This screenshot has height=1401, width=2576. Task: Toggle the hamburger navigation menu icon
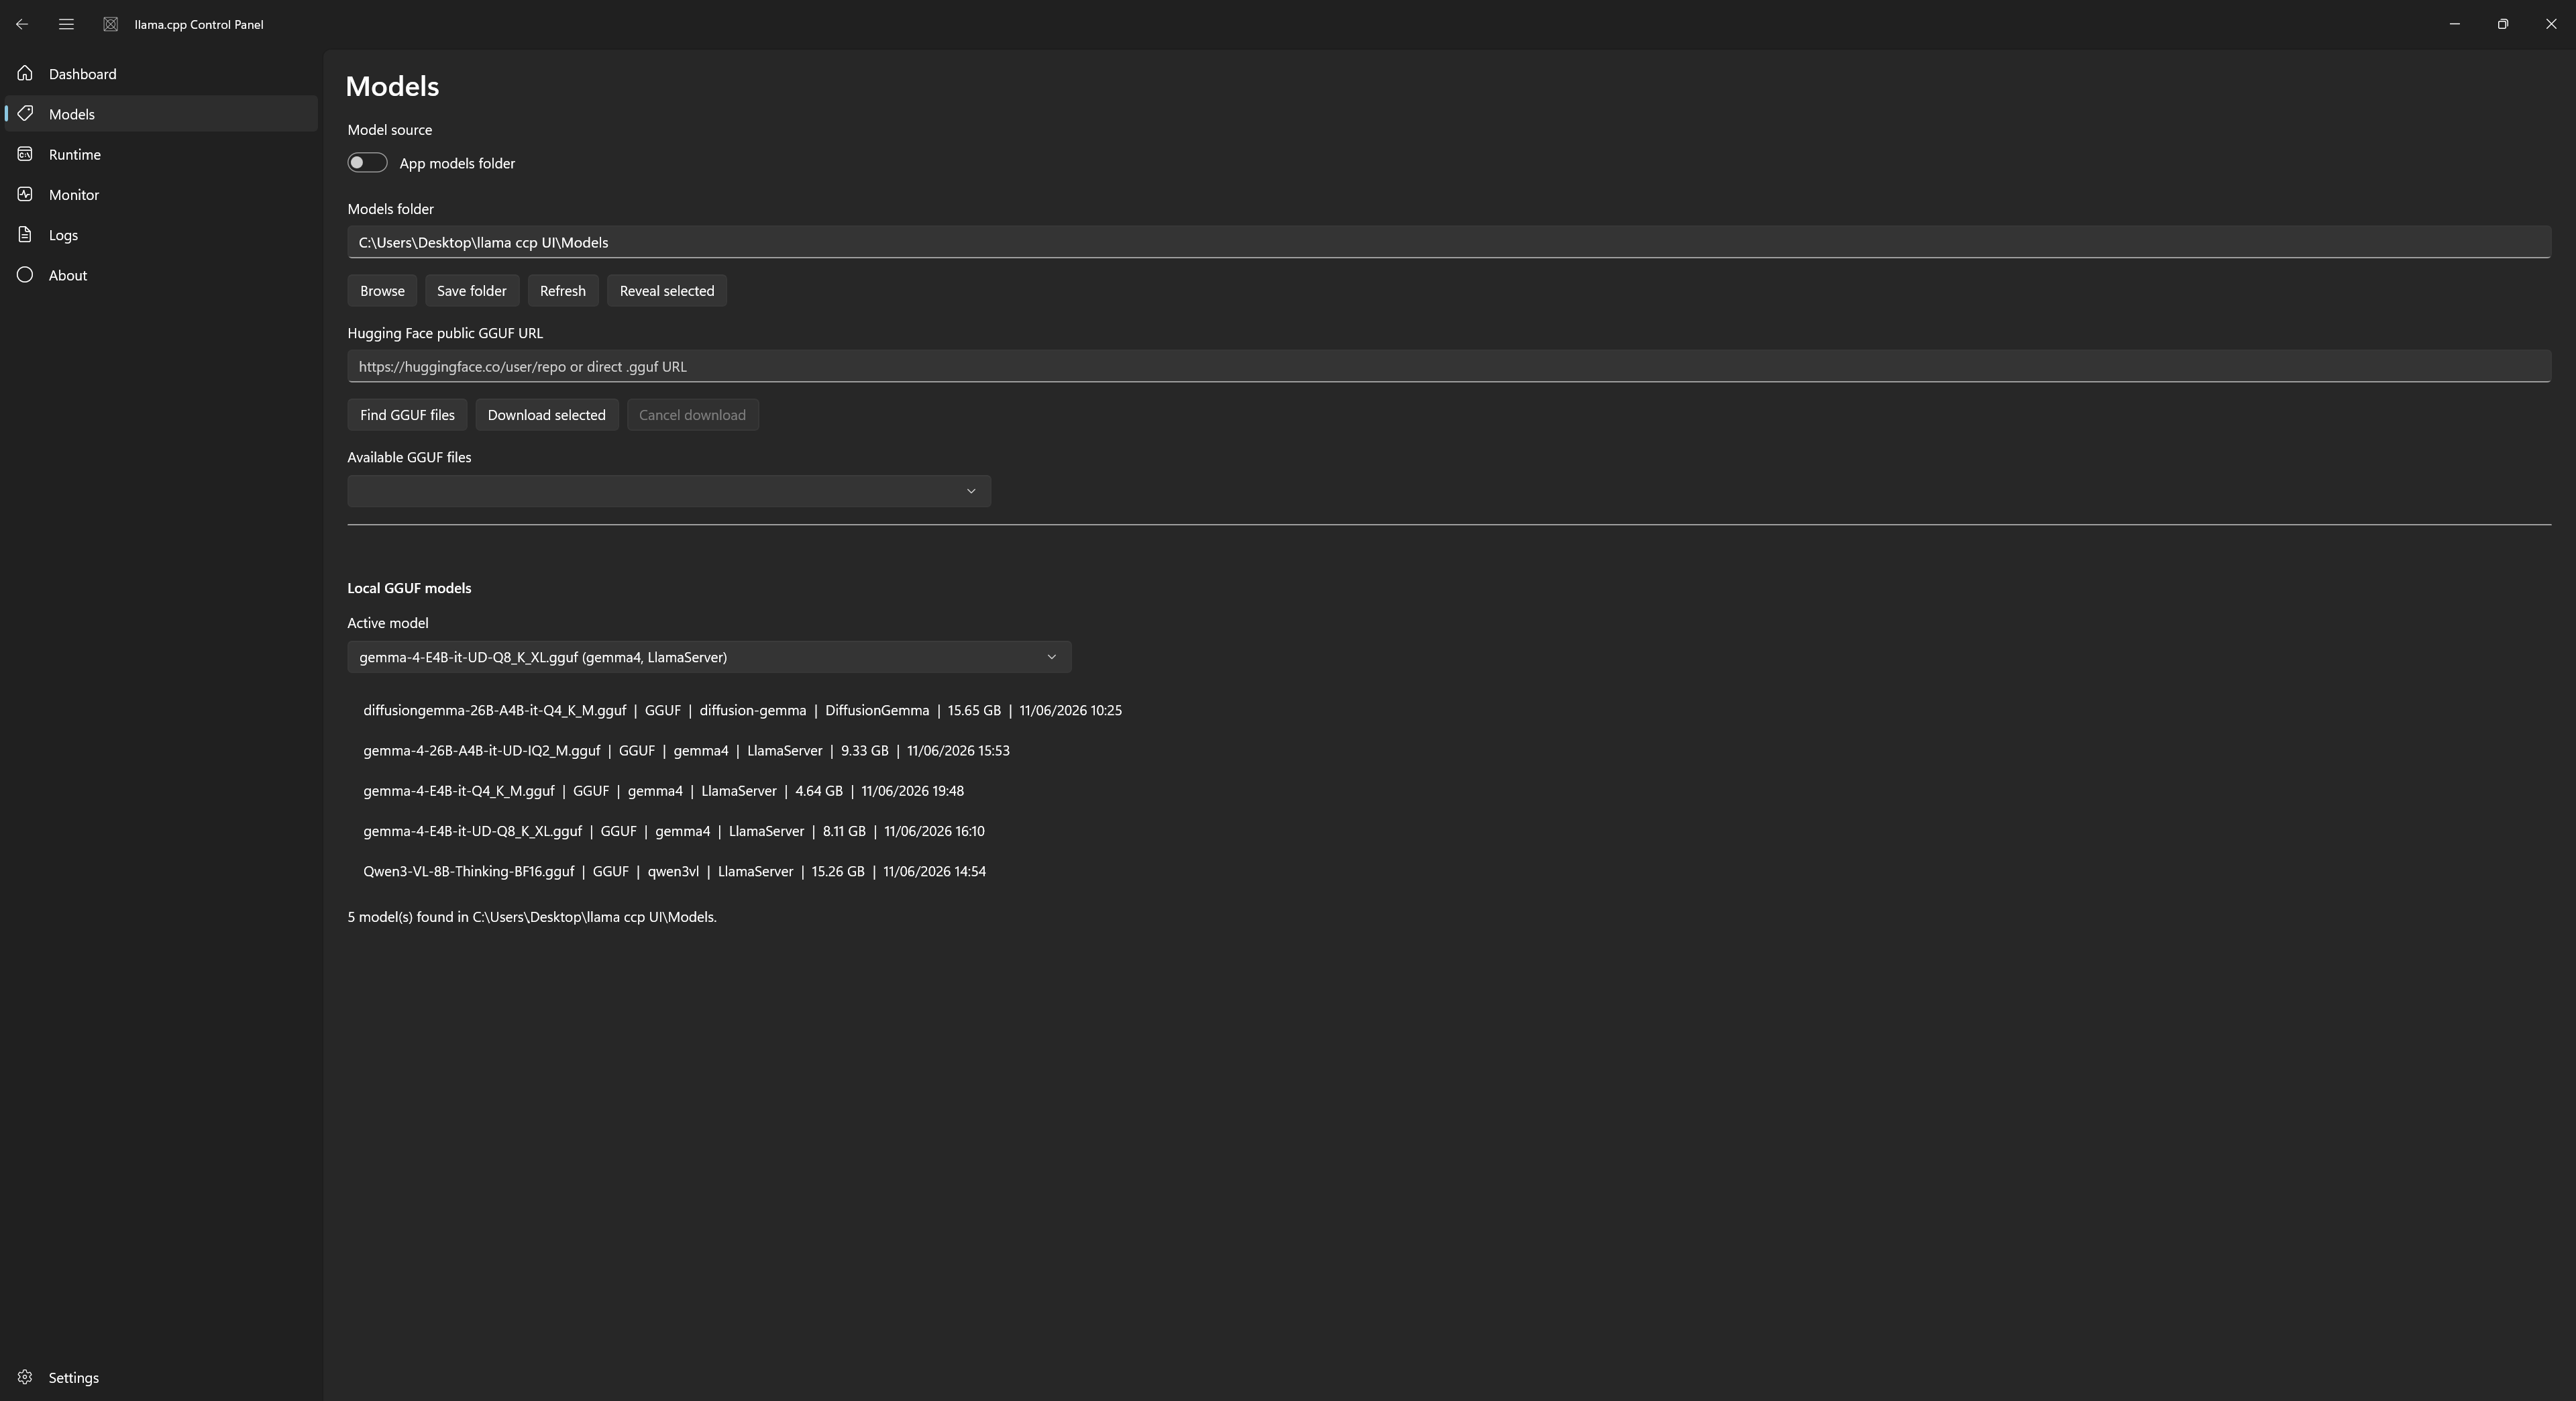click(x=66, y=24)
